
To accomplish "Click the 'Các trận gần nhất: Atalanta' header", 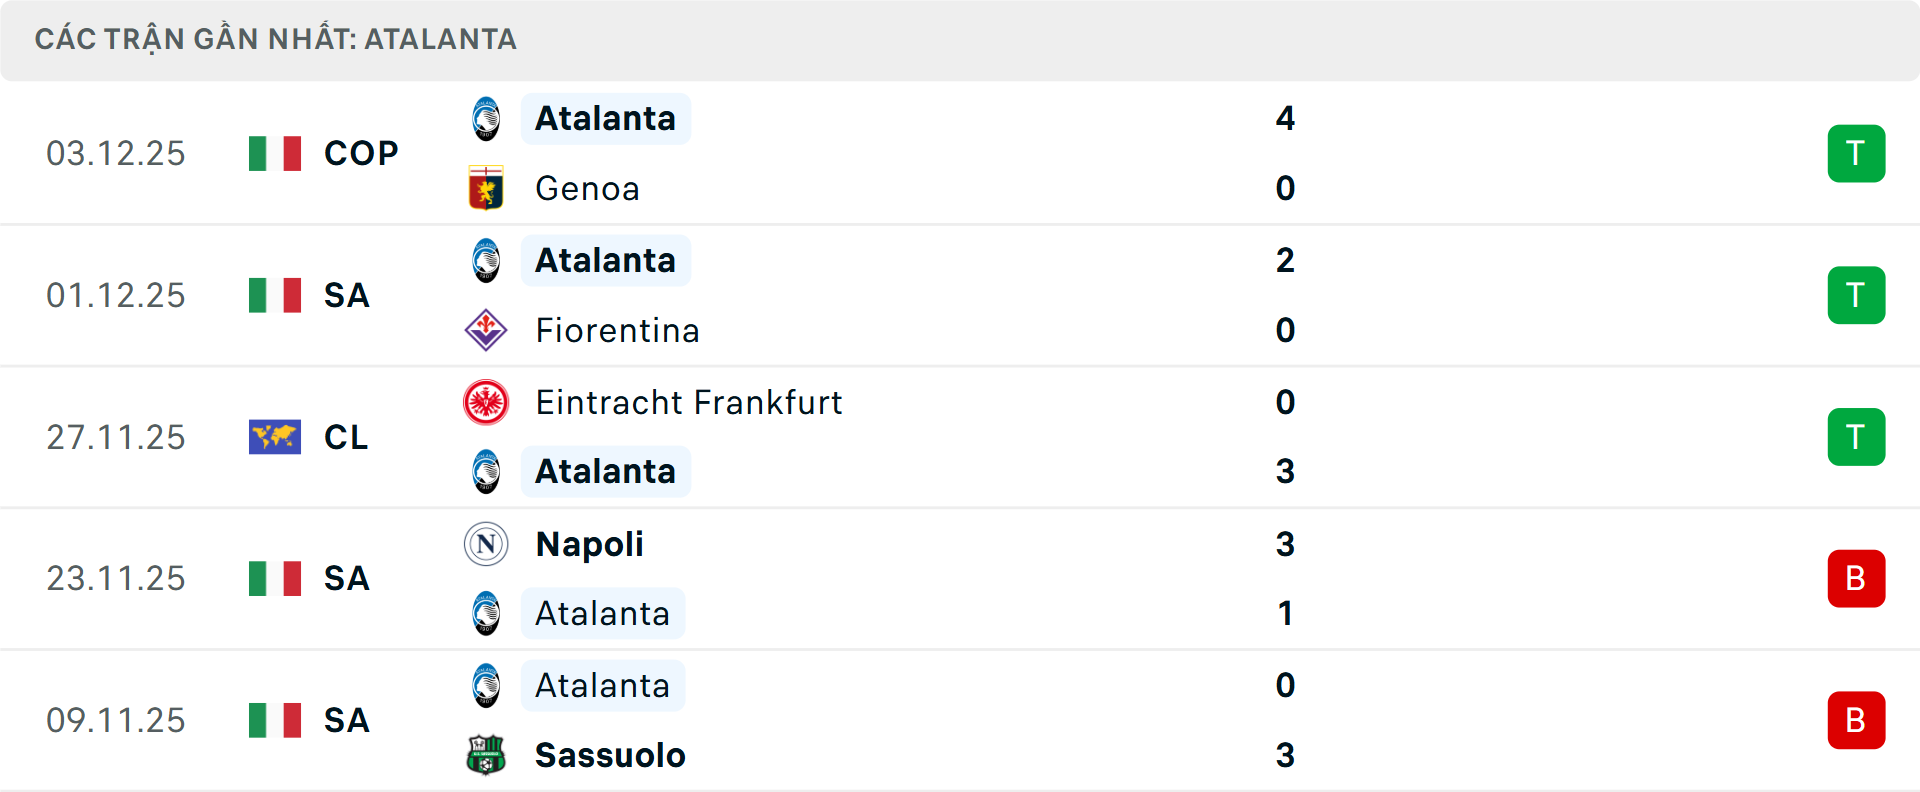I will pos(276,39).
